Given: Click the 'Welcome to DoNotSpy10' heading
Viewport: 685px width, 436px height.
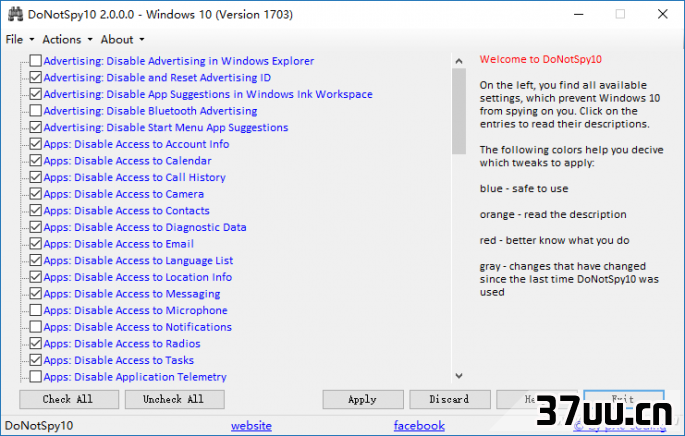Looking at the screenshot, I should click(x=540, y=59).
